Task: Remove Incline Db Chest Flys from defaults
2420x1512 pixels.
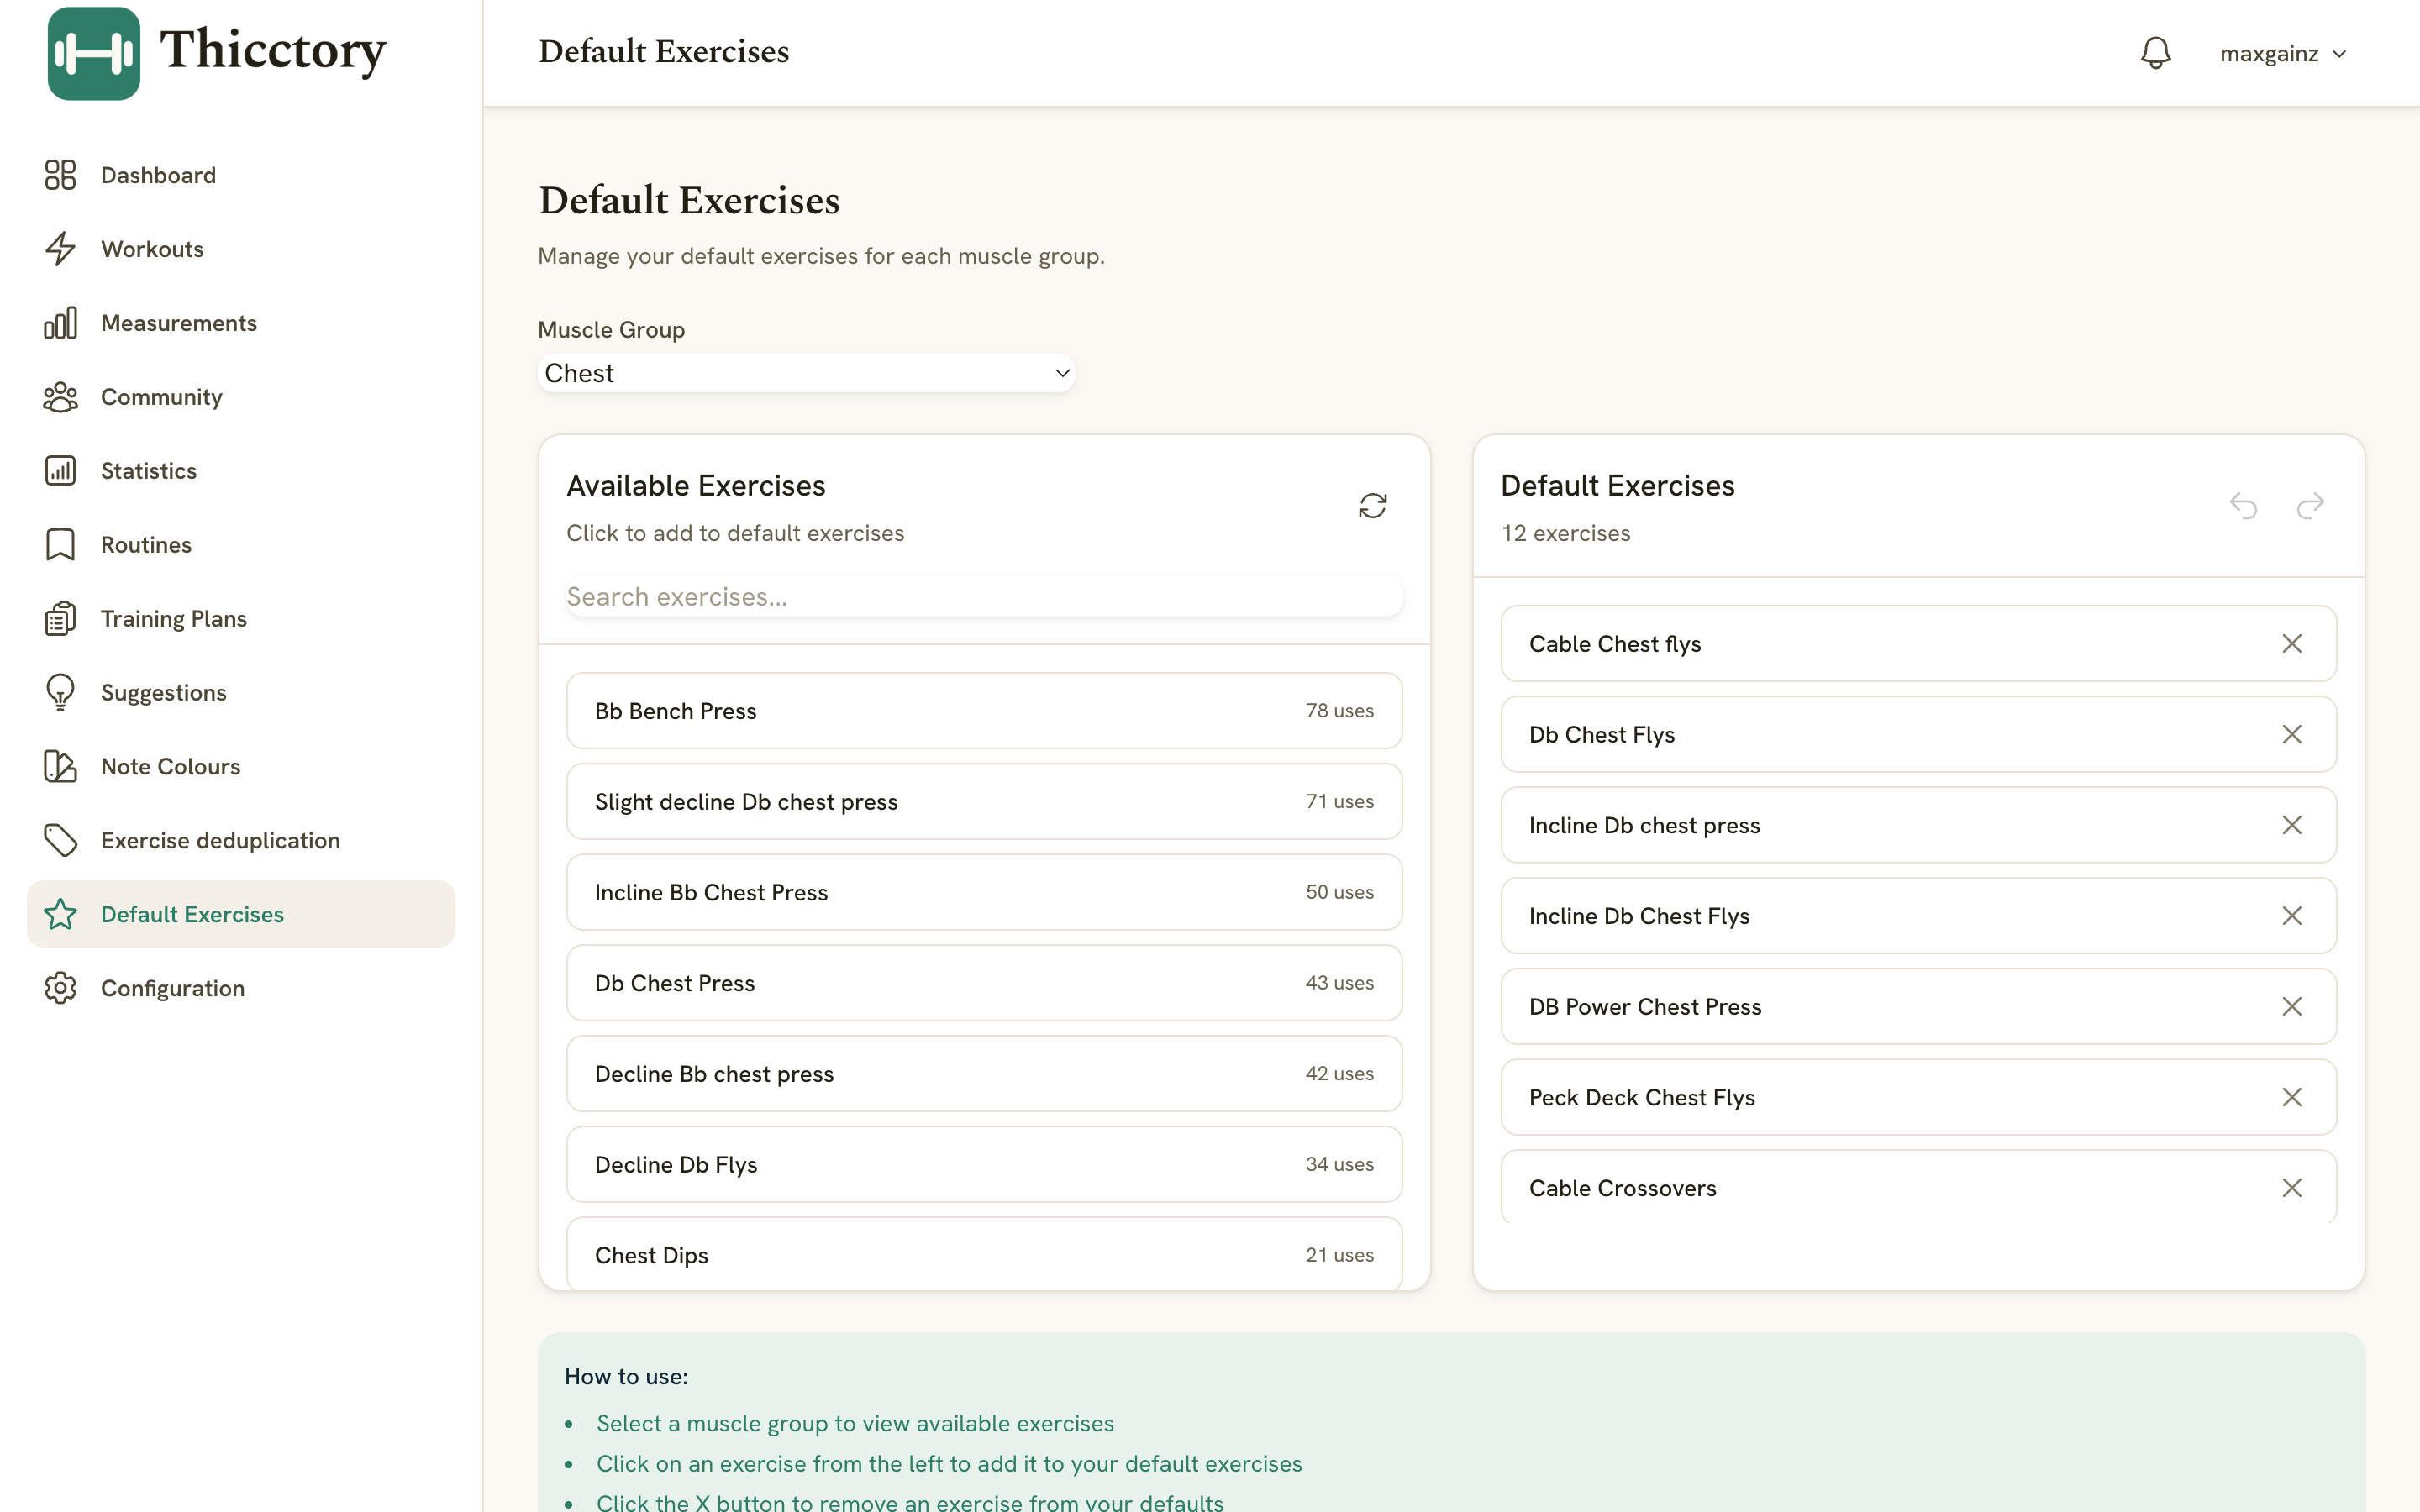Action: coord(2292,916)
